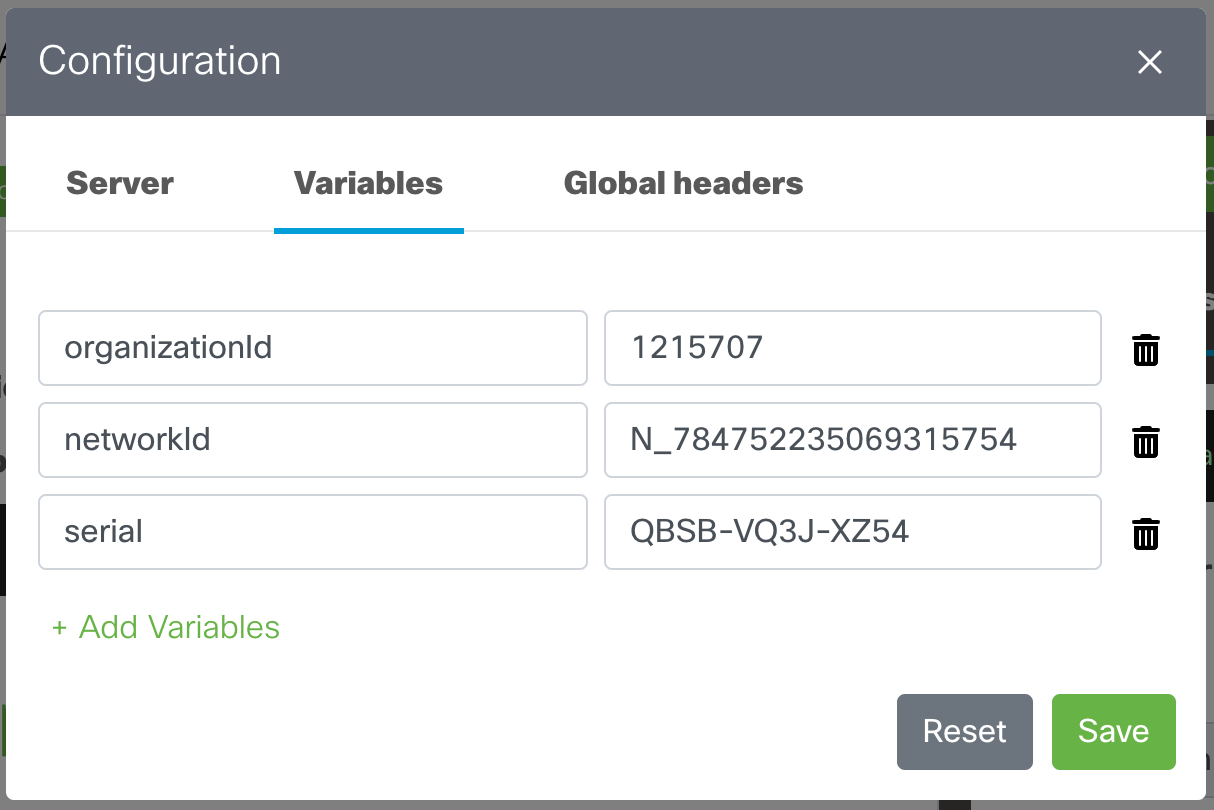Select the organizationId name field

pos(313,348)
